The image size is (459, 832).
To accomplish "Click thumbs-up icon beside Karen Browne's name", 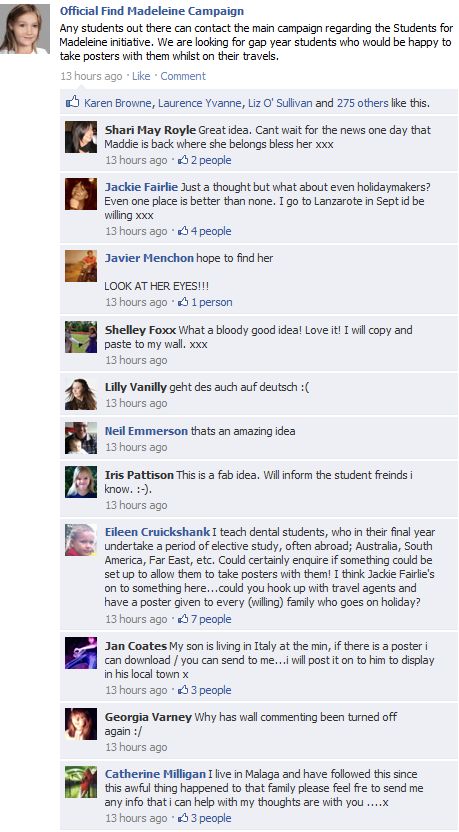I will coord(73,102).
